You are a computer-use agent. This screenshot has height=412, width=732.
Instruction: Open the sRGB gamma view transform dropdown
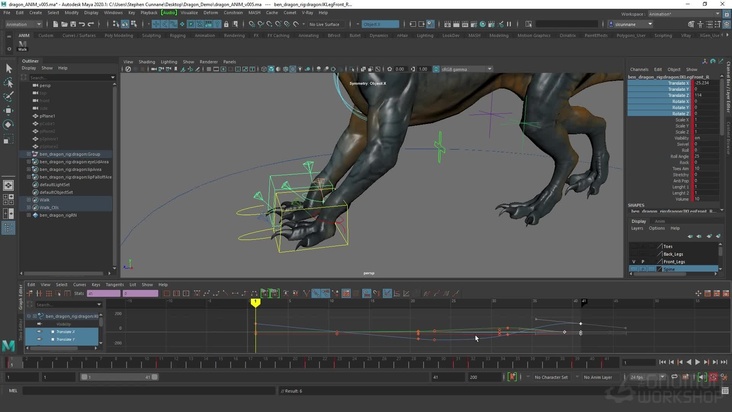tap(467, 69)
